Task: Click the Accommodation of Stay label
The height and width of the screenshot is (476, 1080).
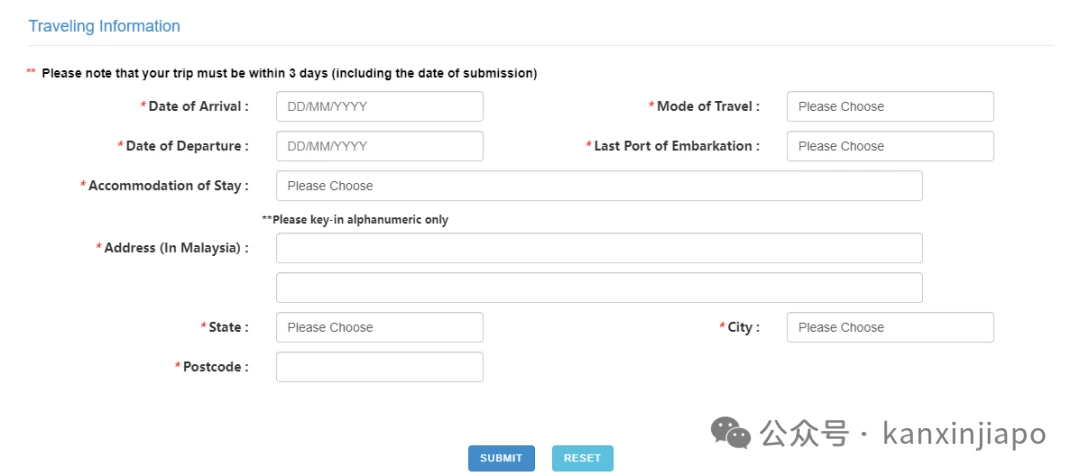Action: (165, 186)
